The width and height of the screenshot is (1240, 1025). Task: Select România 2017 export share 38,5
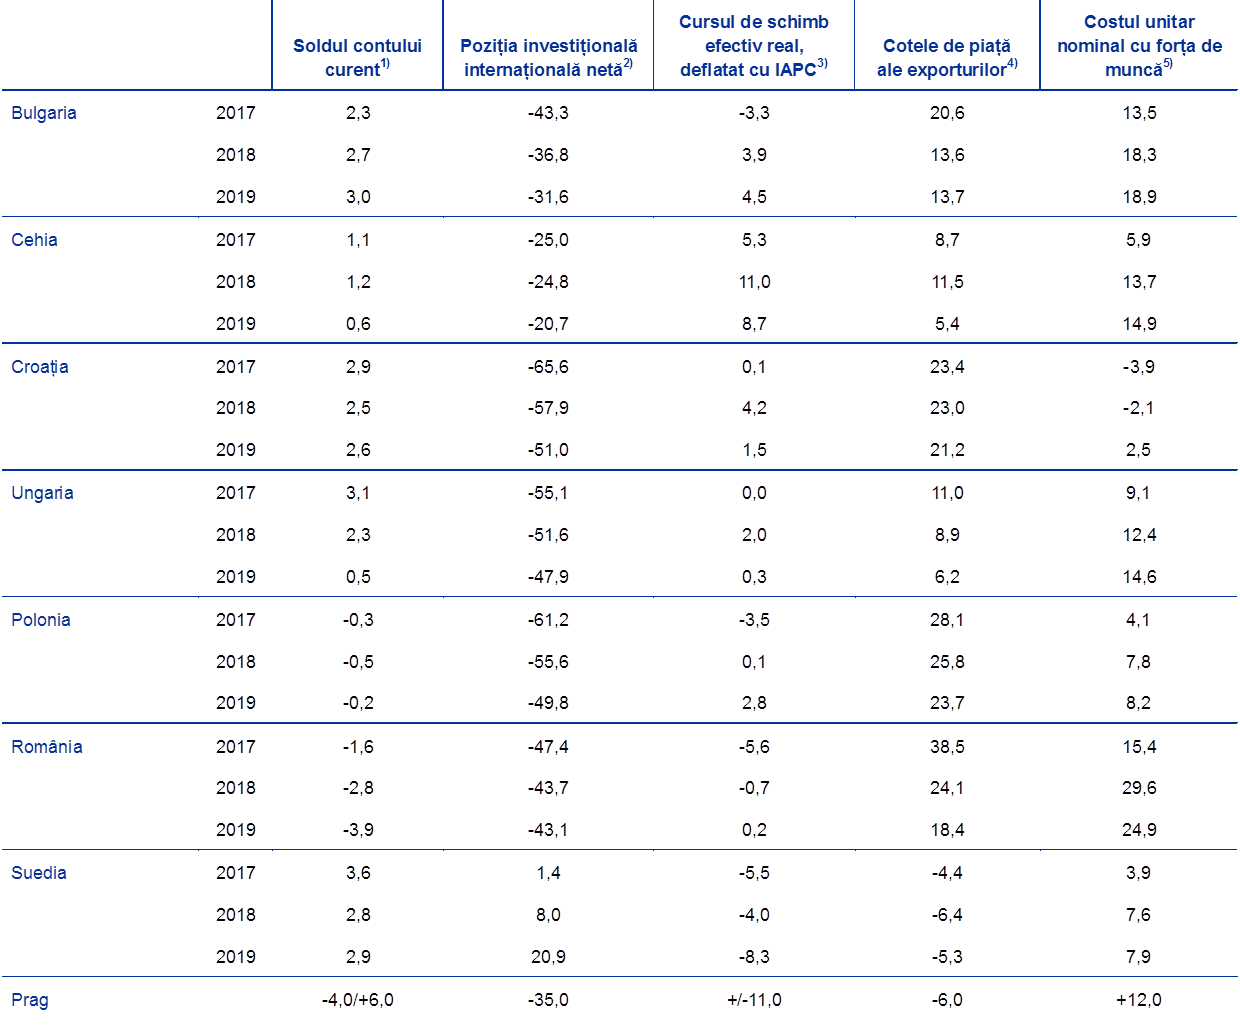tap(947, 747)
